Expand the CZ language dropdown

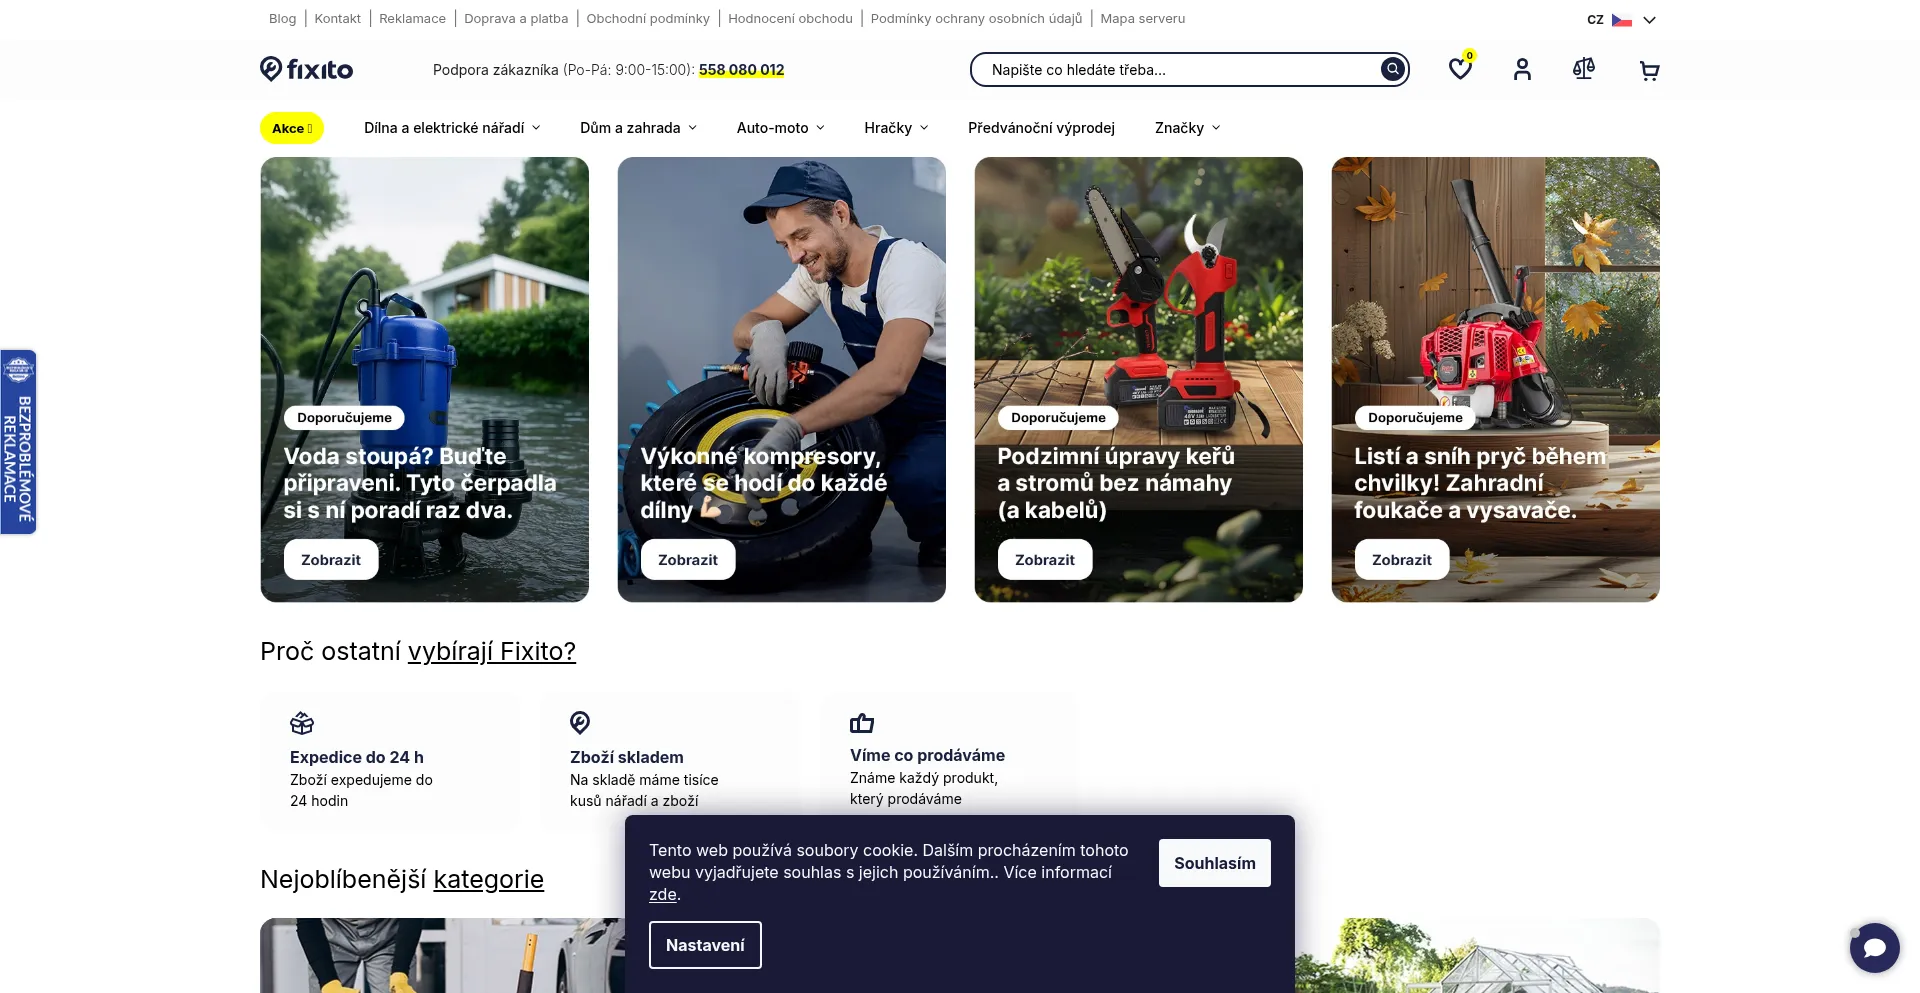coord(1622,19)
